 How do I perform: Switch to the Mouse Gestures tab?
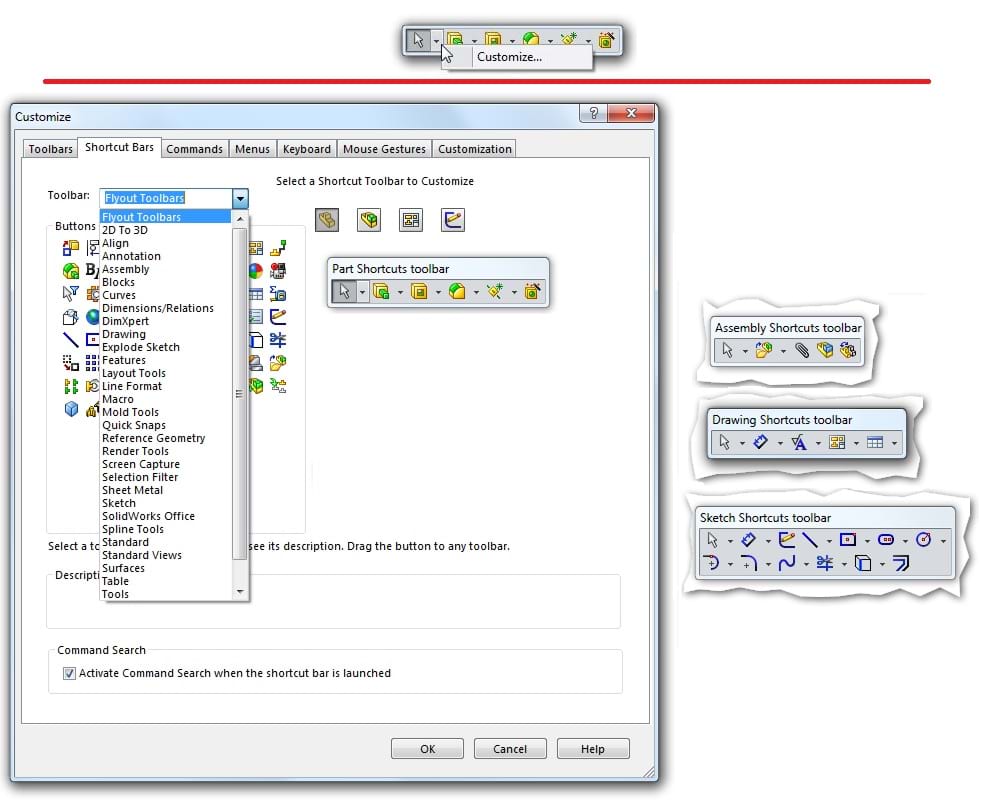pos(384,149)
